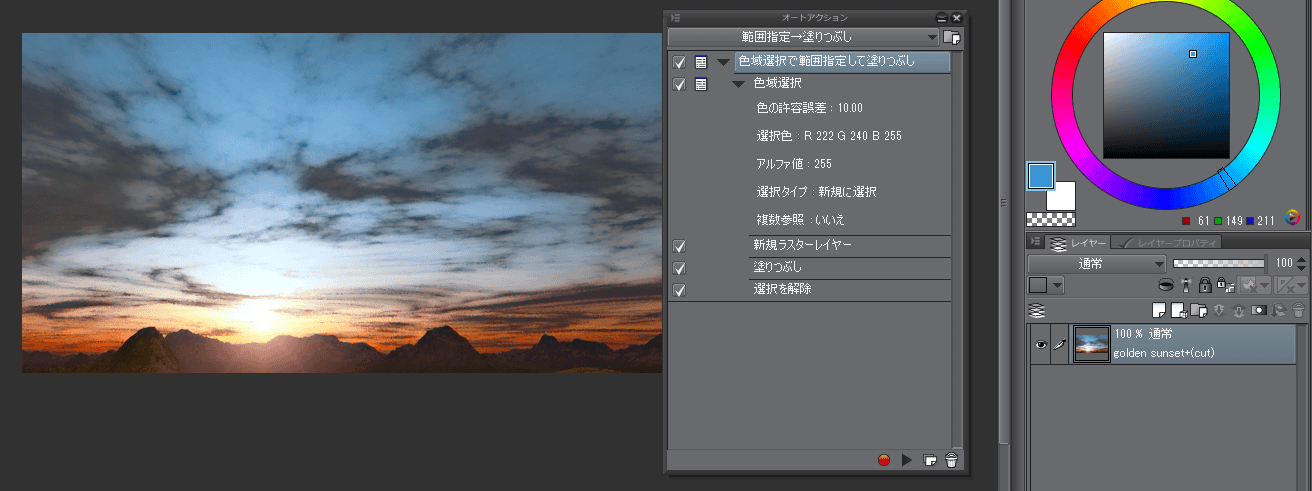Merge with layer below icon
Screen dimensions: 1312x491
1240,310
